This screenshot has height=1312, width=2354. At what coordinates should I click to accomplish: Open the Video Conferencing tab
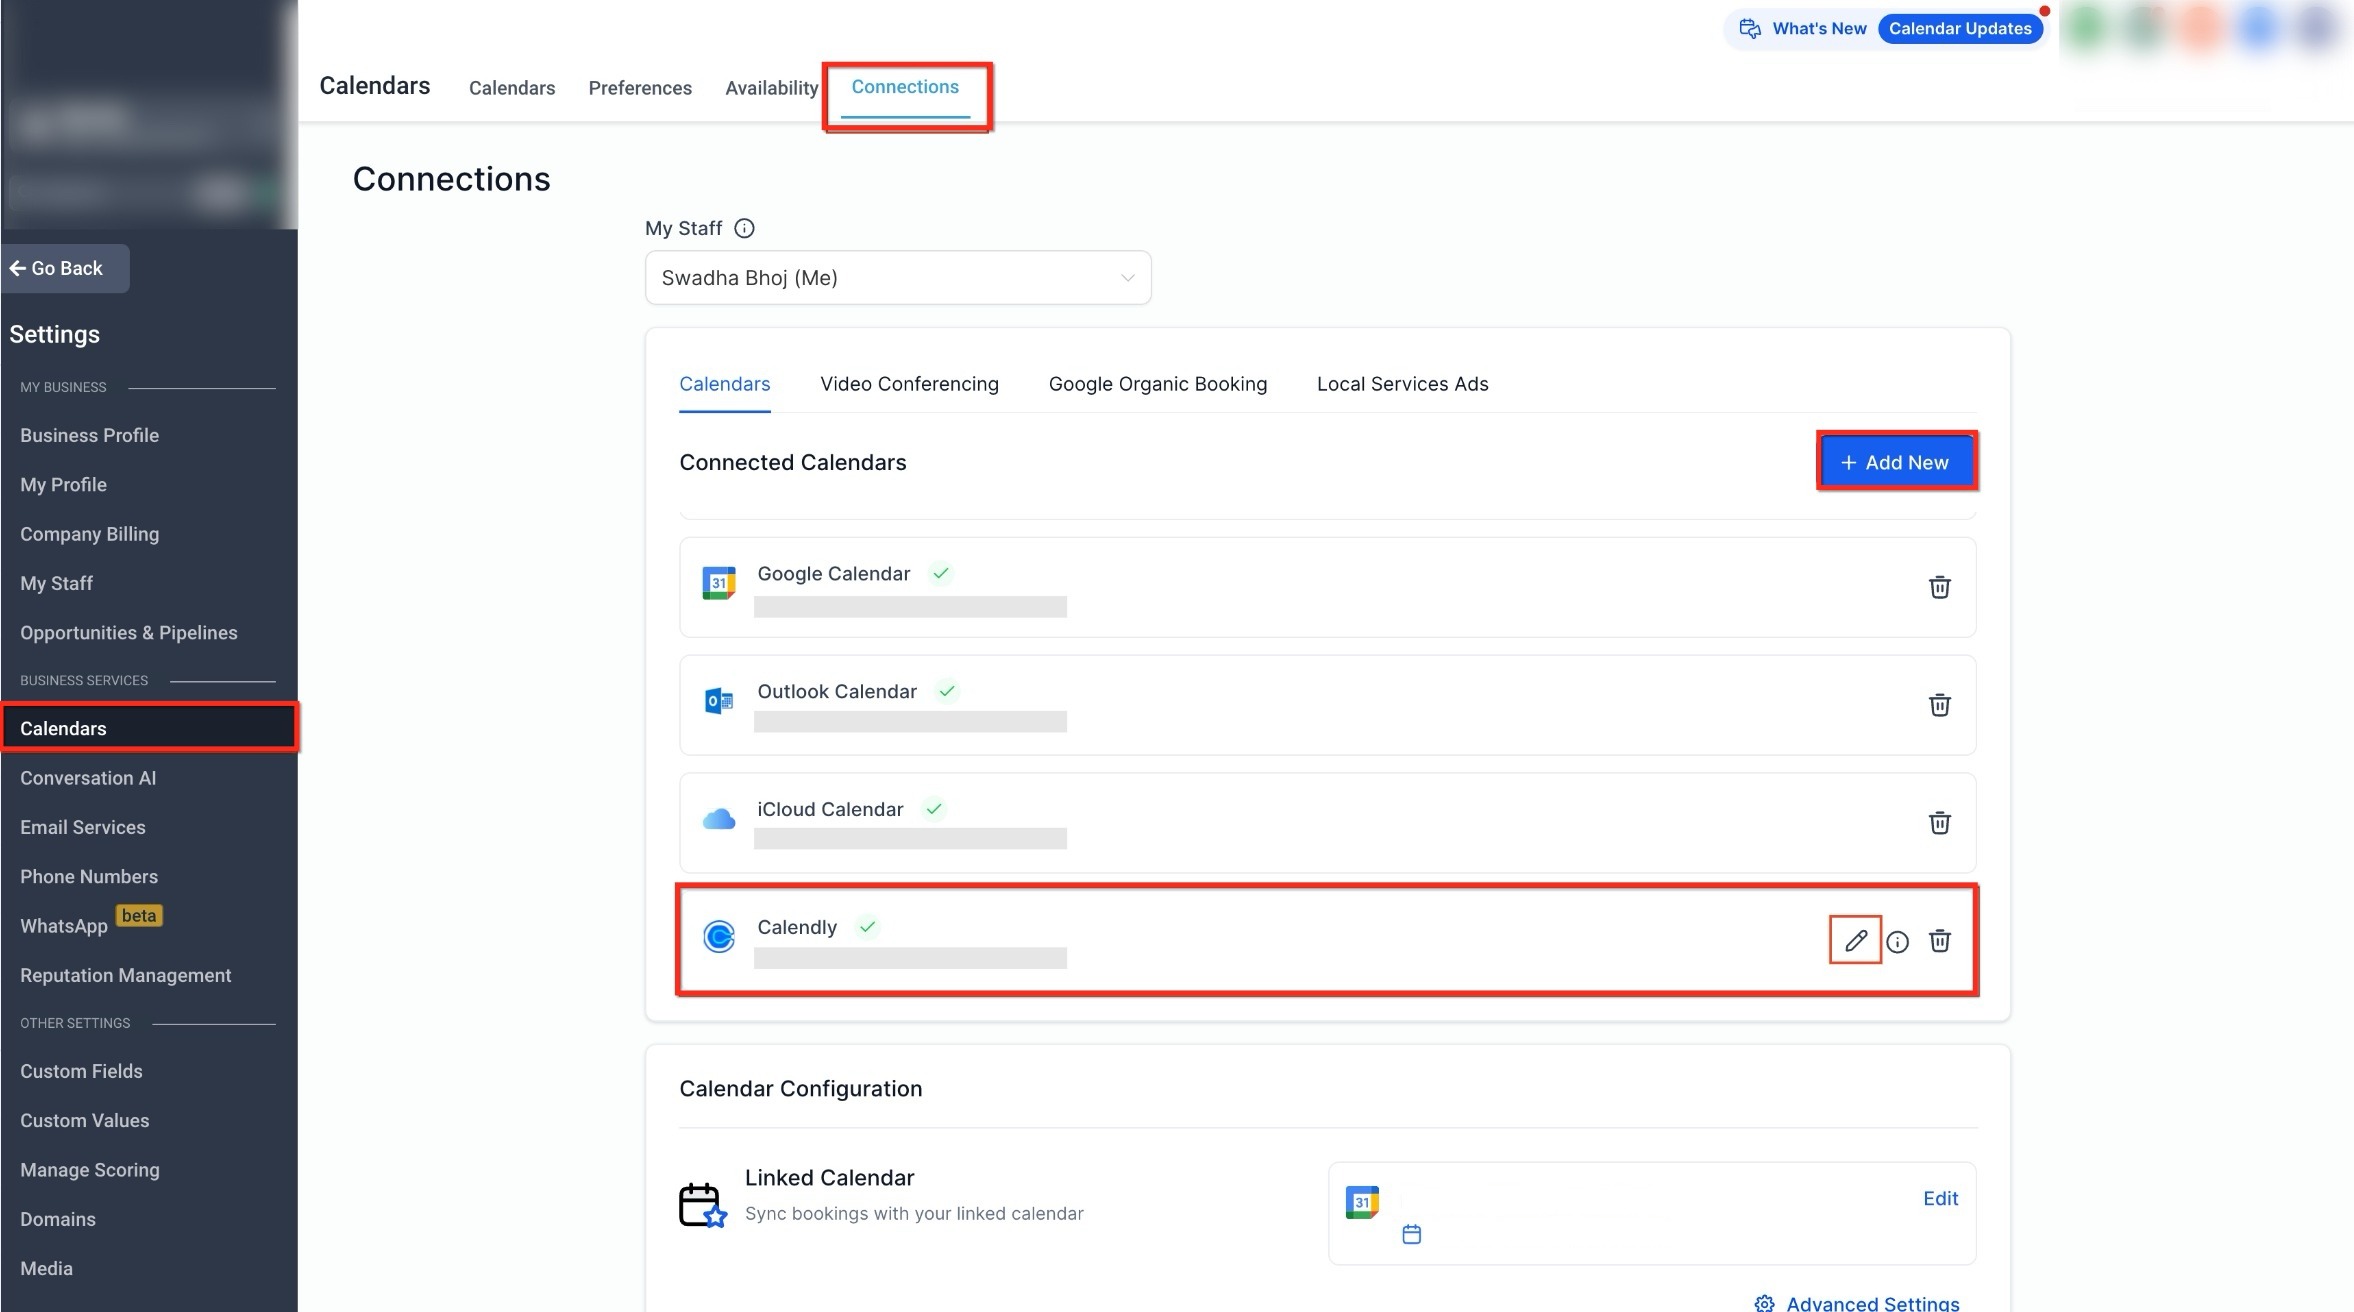coord(909,384)
